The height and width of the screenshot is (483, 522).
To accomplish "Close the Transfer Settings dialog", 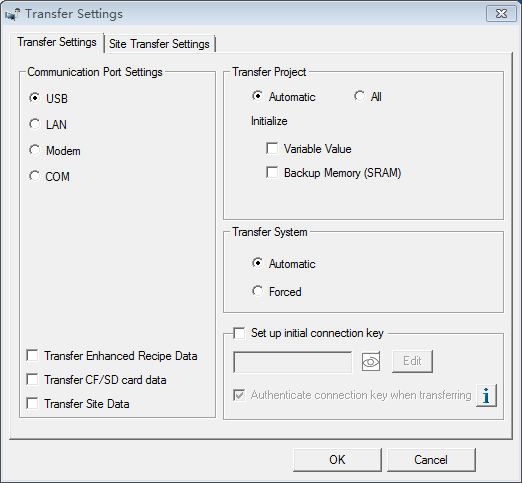I will 501,14.
